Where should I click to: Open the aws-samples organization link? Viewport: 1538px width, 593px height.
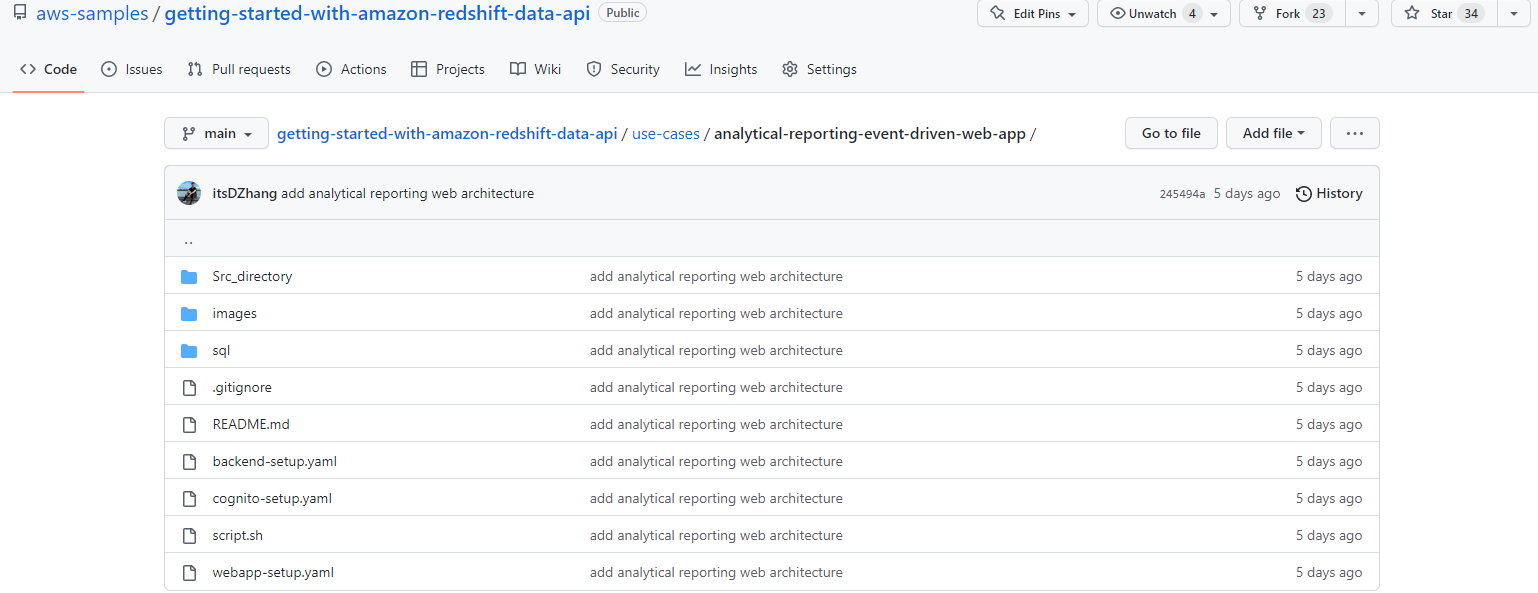(x=92, y=13)
